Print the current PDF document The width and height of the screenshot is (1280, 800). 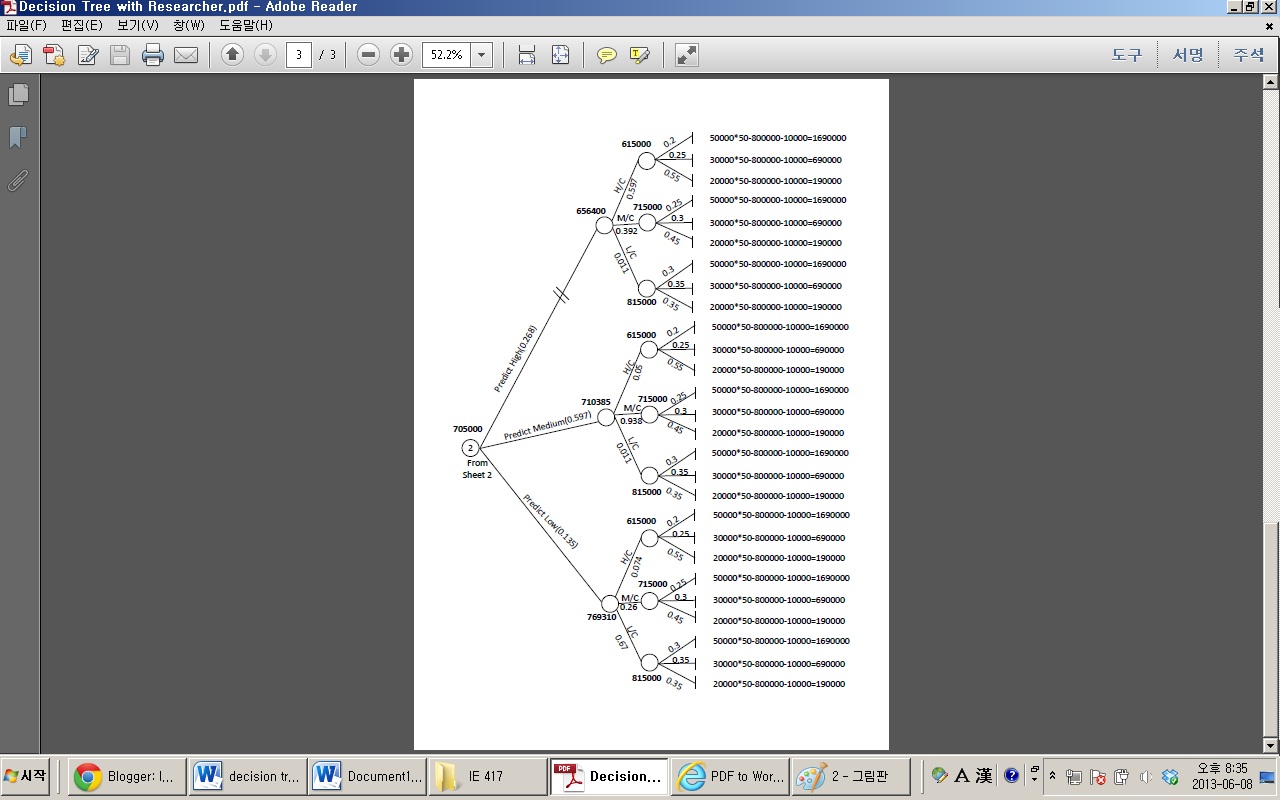pyautogui.click(x=150, y=55)
